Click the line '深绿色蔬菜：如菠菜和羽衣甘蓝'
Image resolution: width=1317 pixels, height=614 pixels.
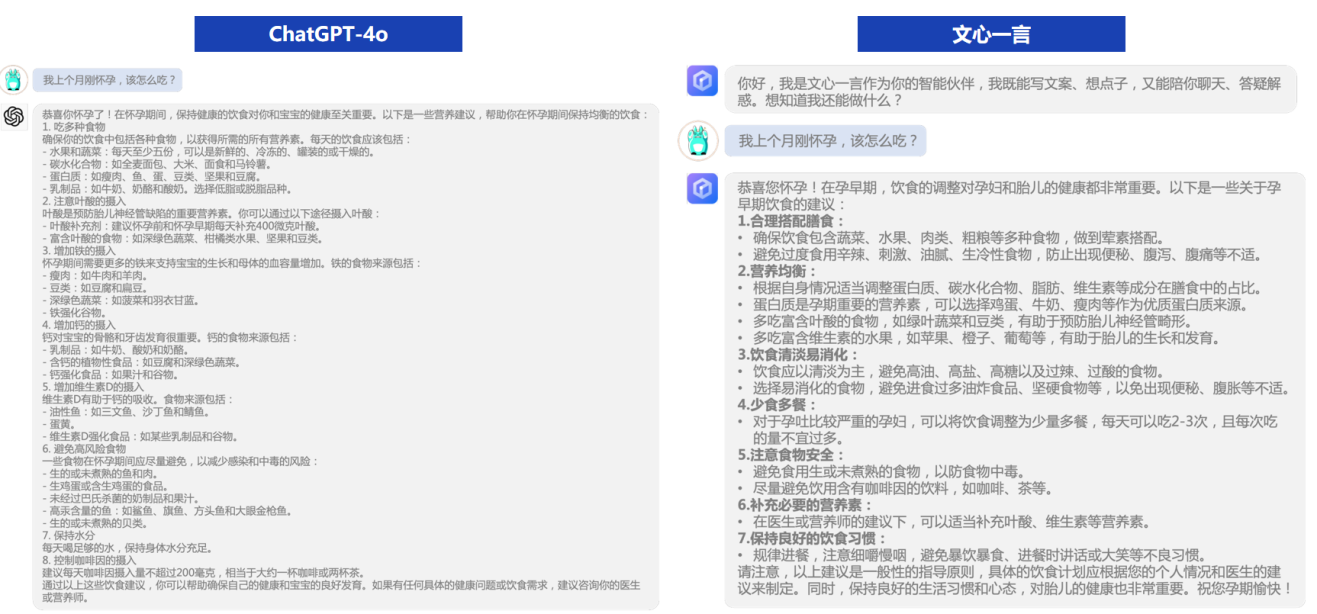[123, 300]
